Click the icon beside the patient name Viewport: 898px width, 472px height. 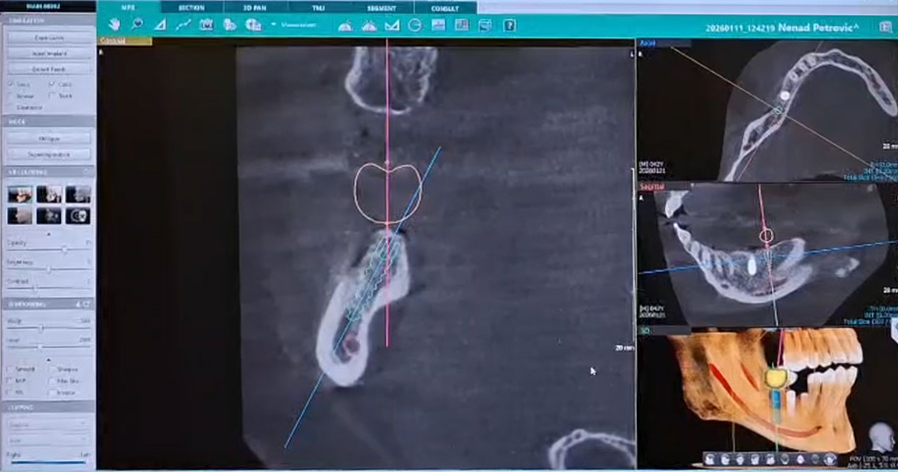(885, 27)
